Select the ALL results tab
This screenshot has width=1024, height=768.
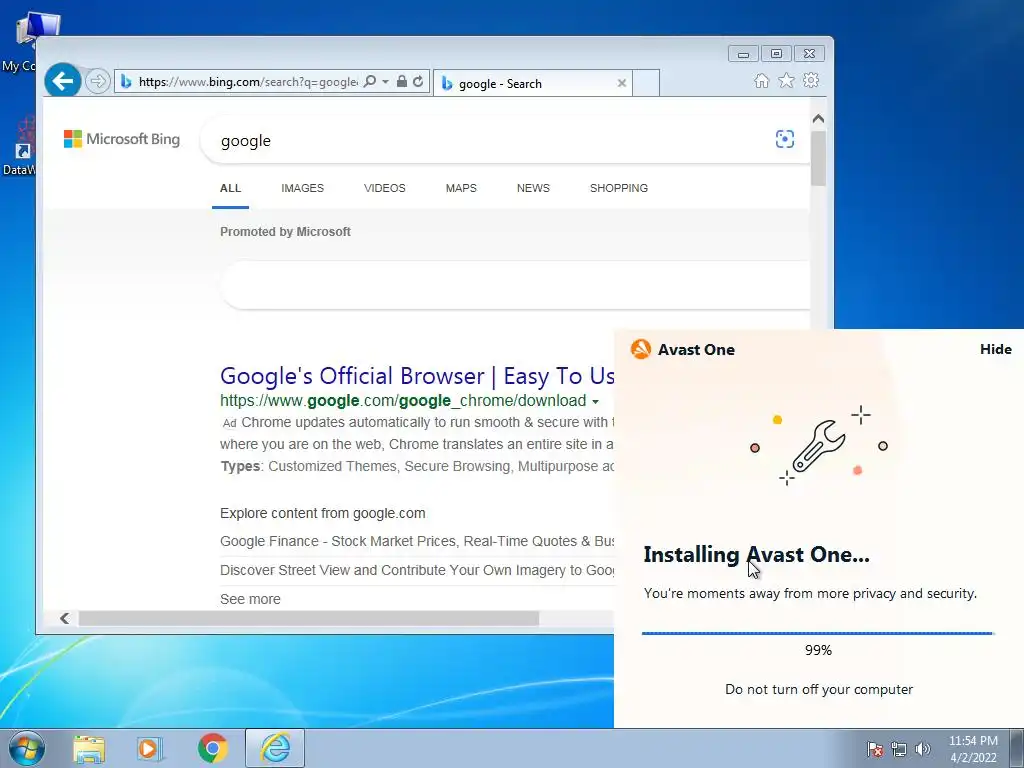231,188
